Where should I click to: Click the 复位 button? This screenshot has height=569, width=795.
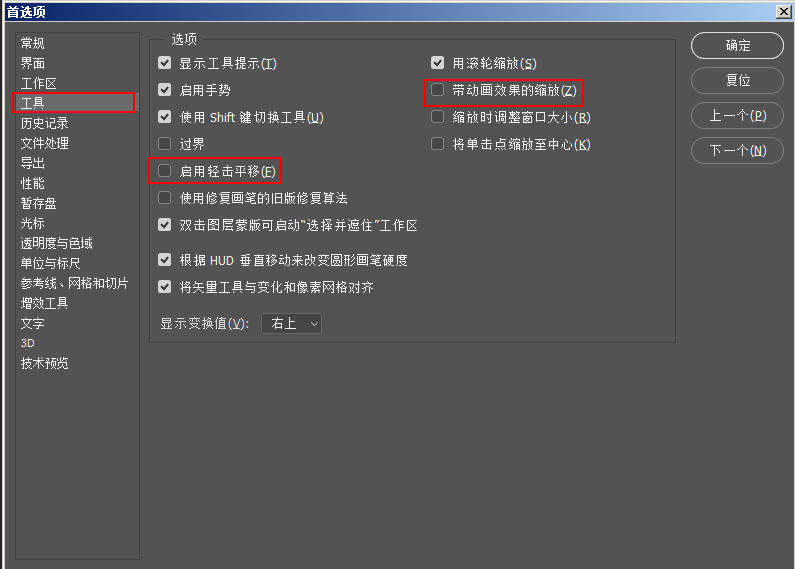(737, 81)
